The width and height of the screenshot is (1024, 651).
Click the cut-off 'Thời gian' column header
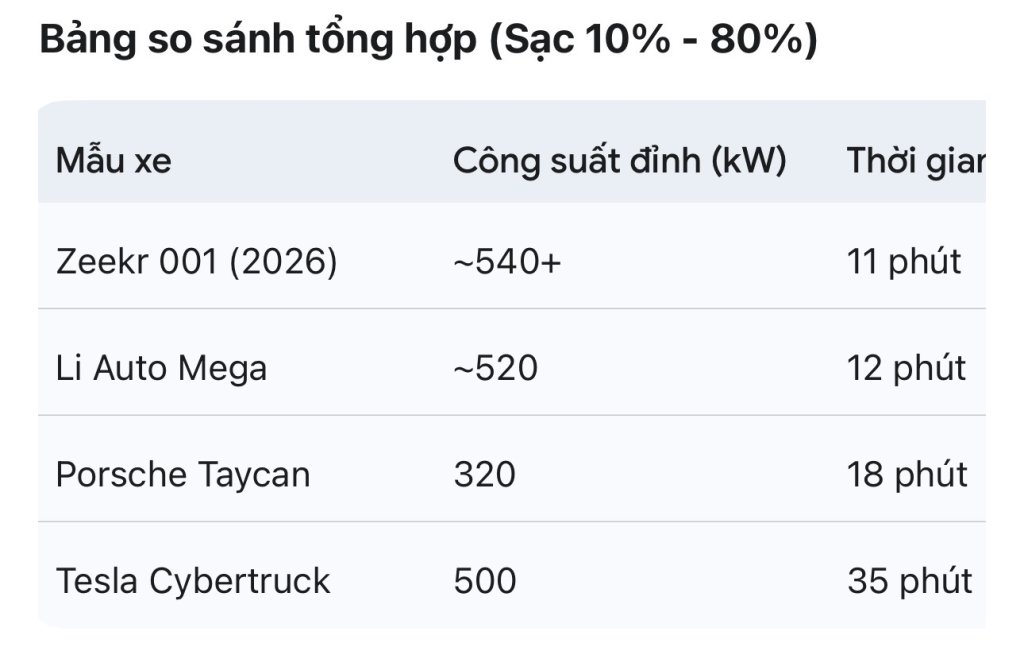[916, 161]
